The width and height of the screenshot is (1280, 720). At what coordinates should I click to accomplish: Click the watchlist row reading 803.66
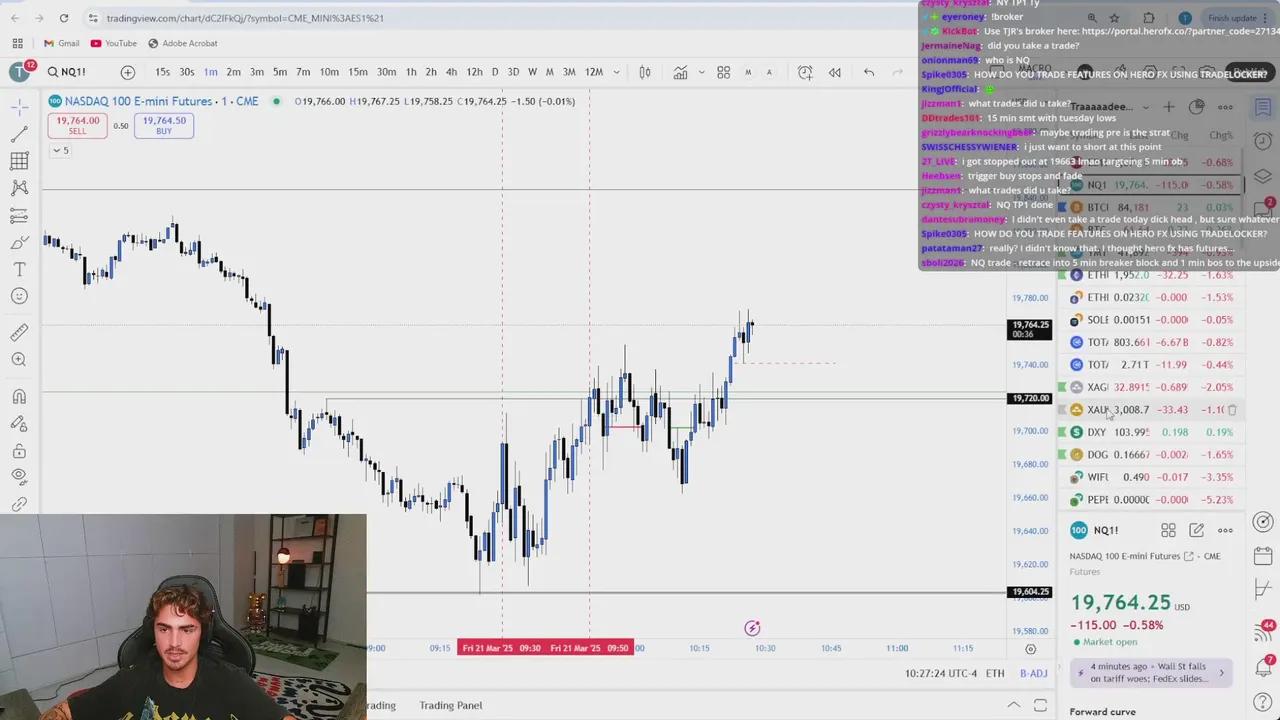tap(1154, 342)
